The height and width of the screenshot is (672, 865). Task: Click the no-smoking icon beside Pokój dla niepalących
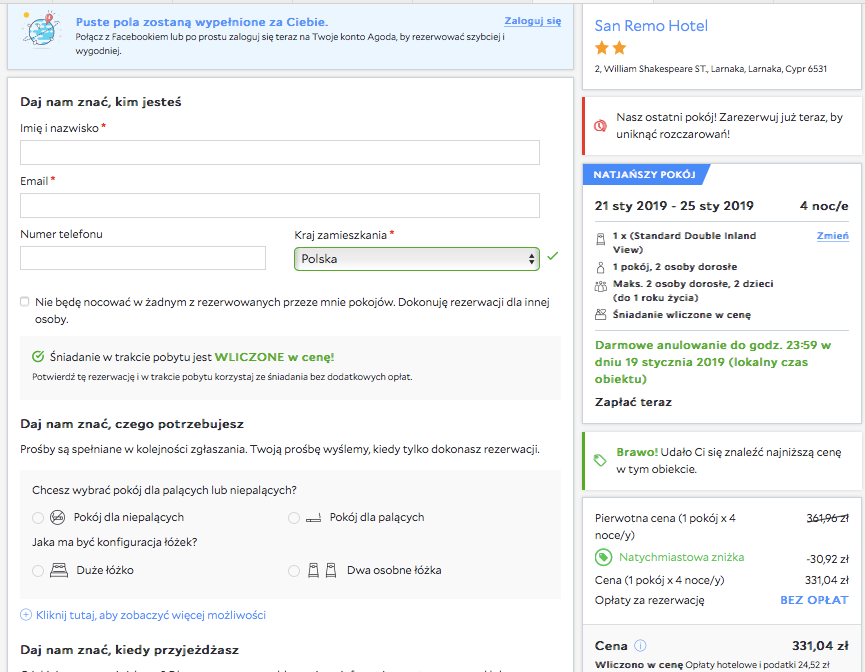pyautogui.click(x=57, y=518)
